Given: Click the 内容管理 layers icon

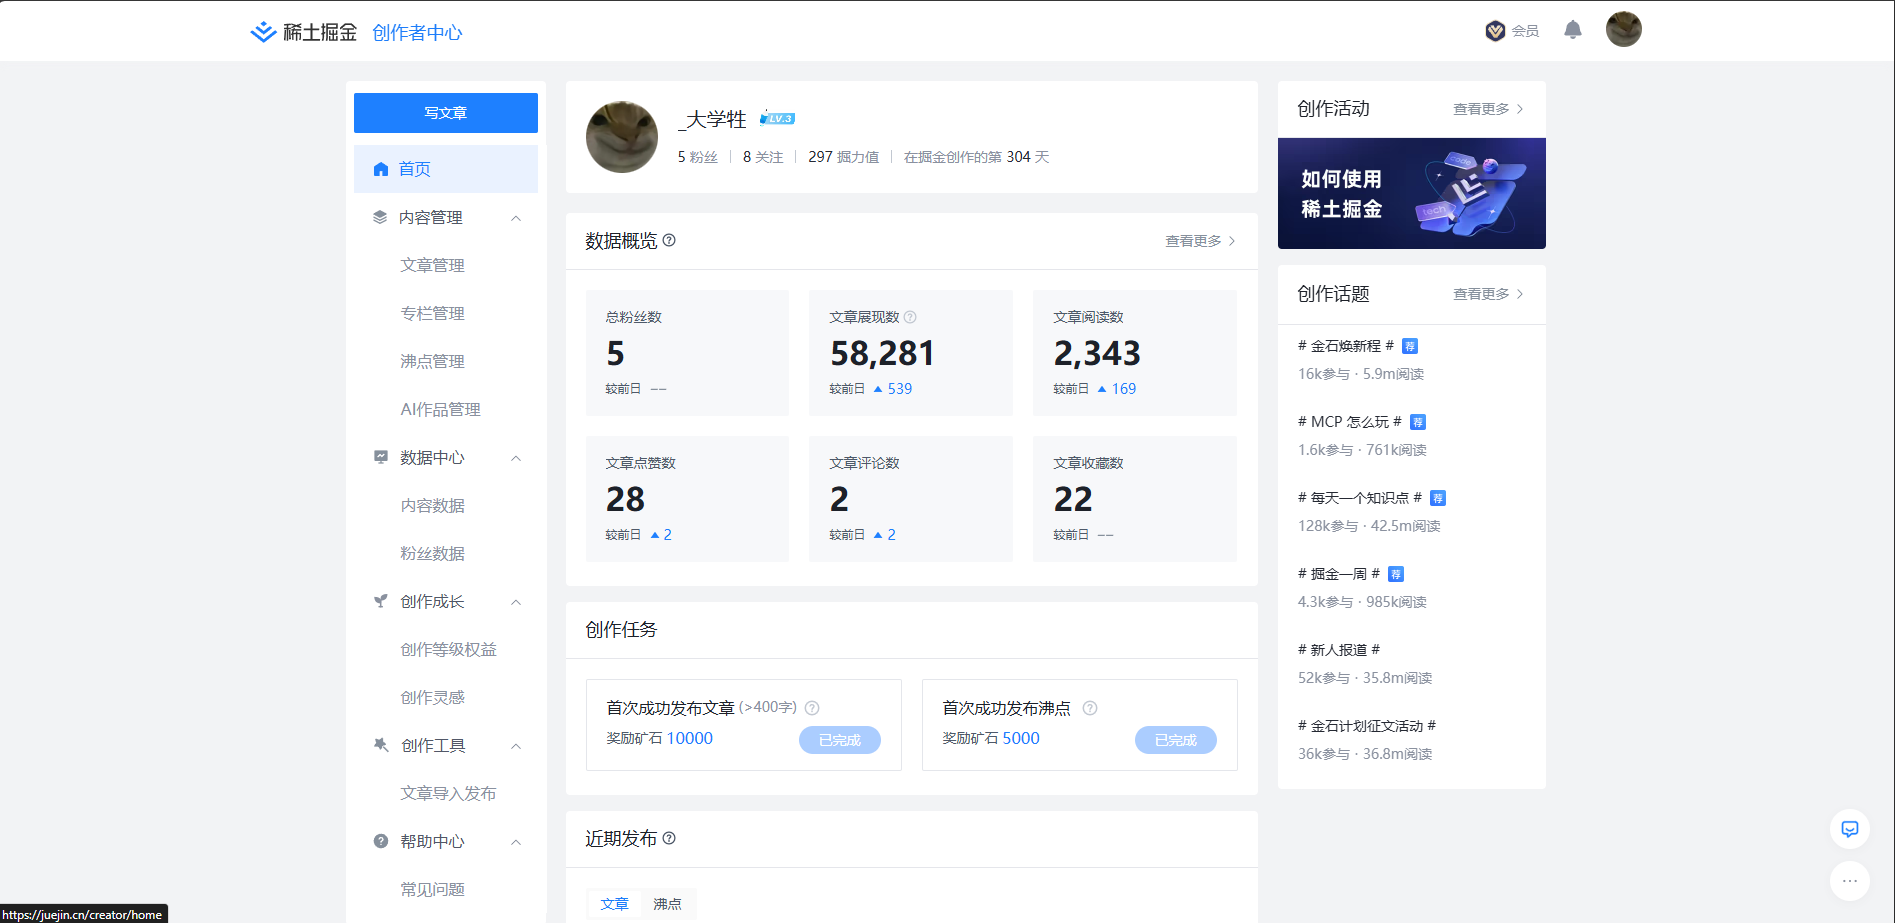Looking at the screenshot, I should pos(378,216).
